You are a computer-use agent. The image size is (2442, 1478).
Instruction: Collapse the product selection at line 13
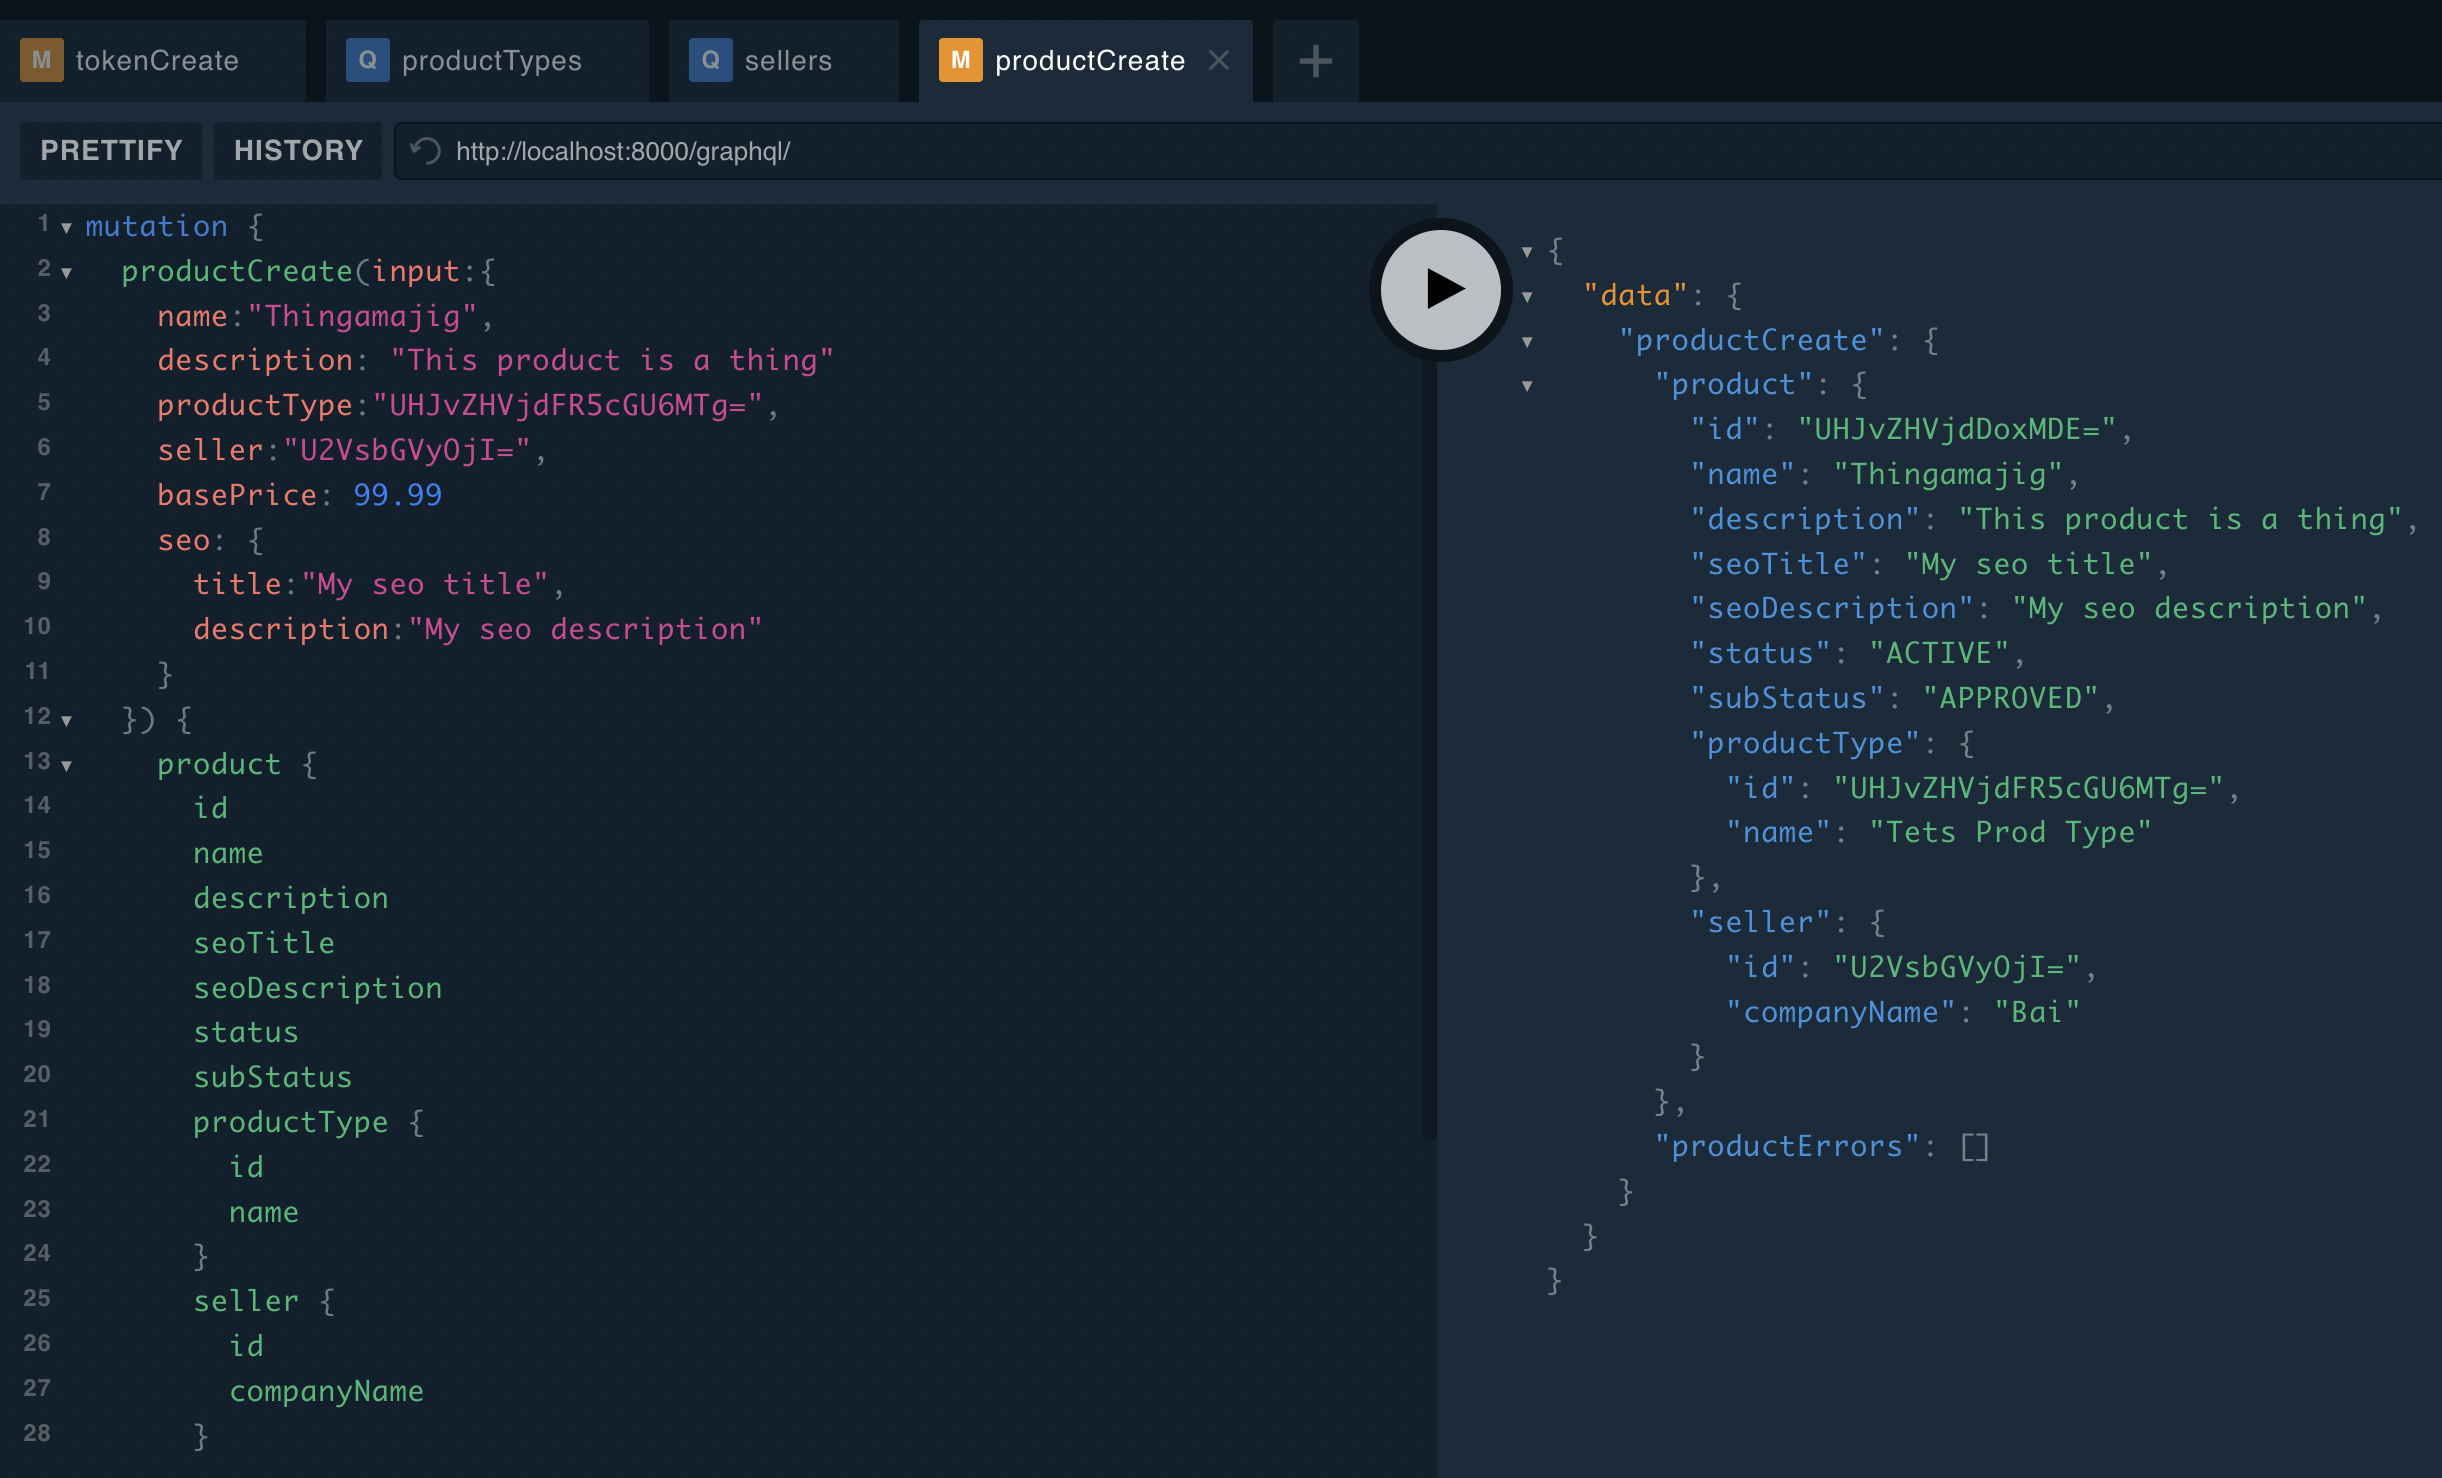coord(66,766)
